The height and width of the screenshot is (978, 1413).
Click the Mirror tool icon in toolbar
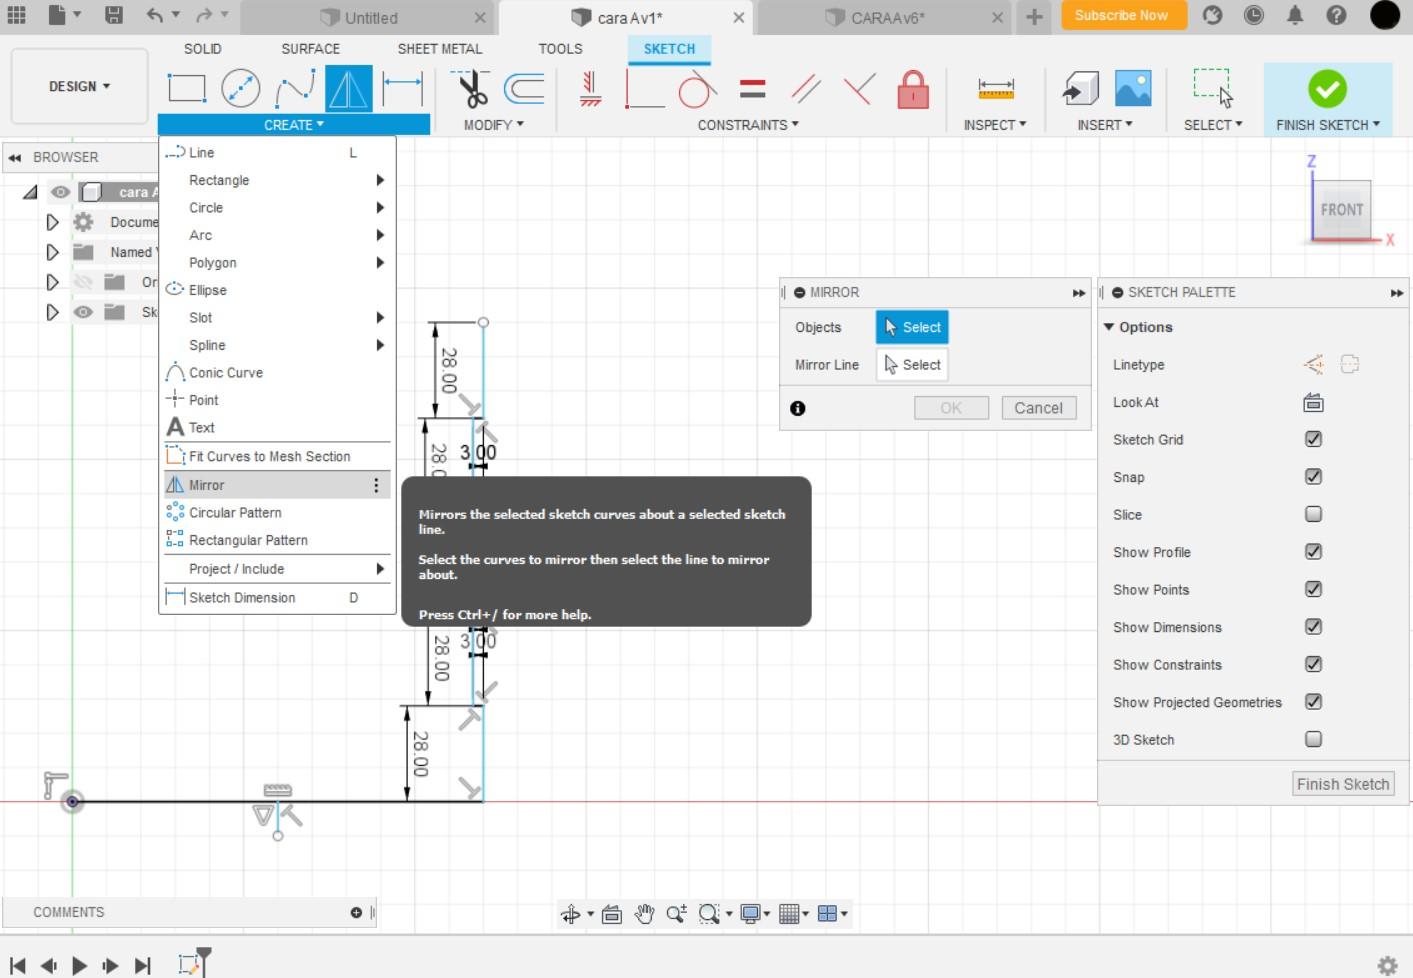pyautogui.click(x=349, y=89)
